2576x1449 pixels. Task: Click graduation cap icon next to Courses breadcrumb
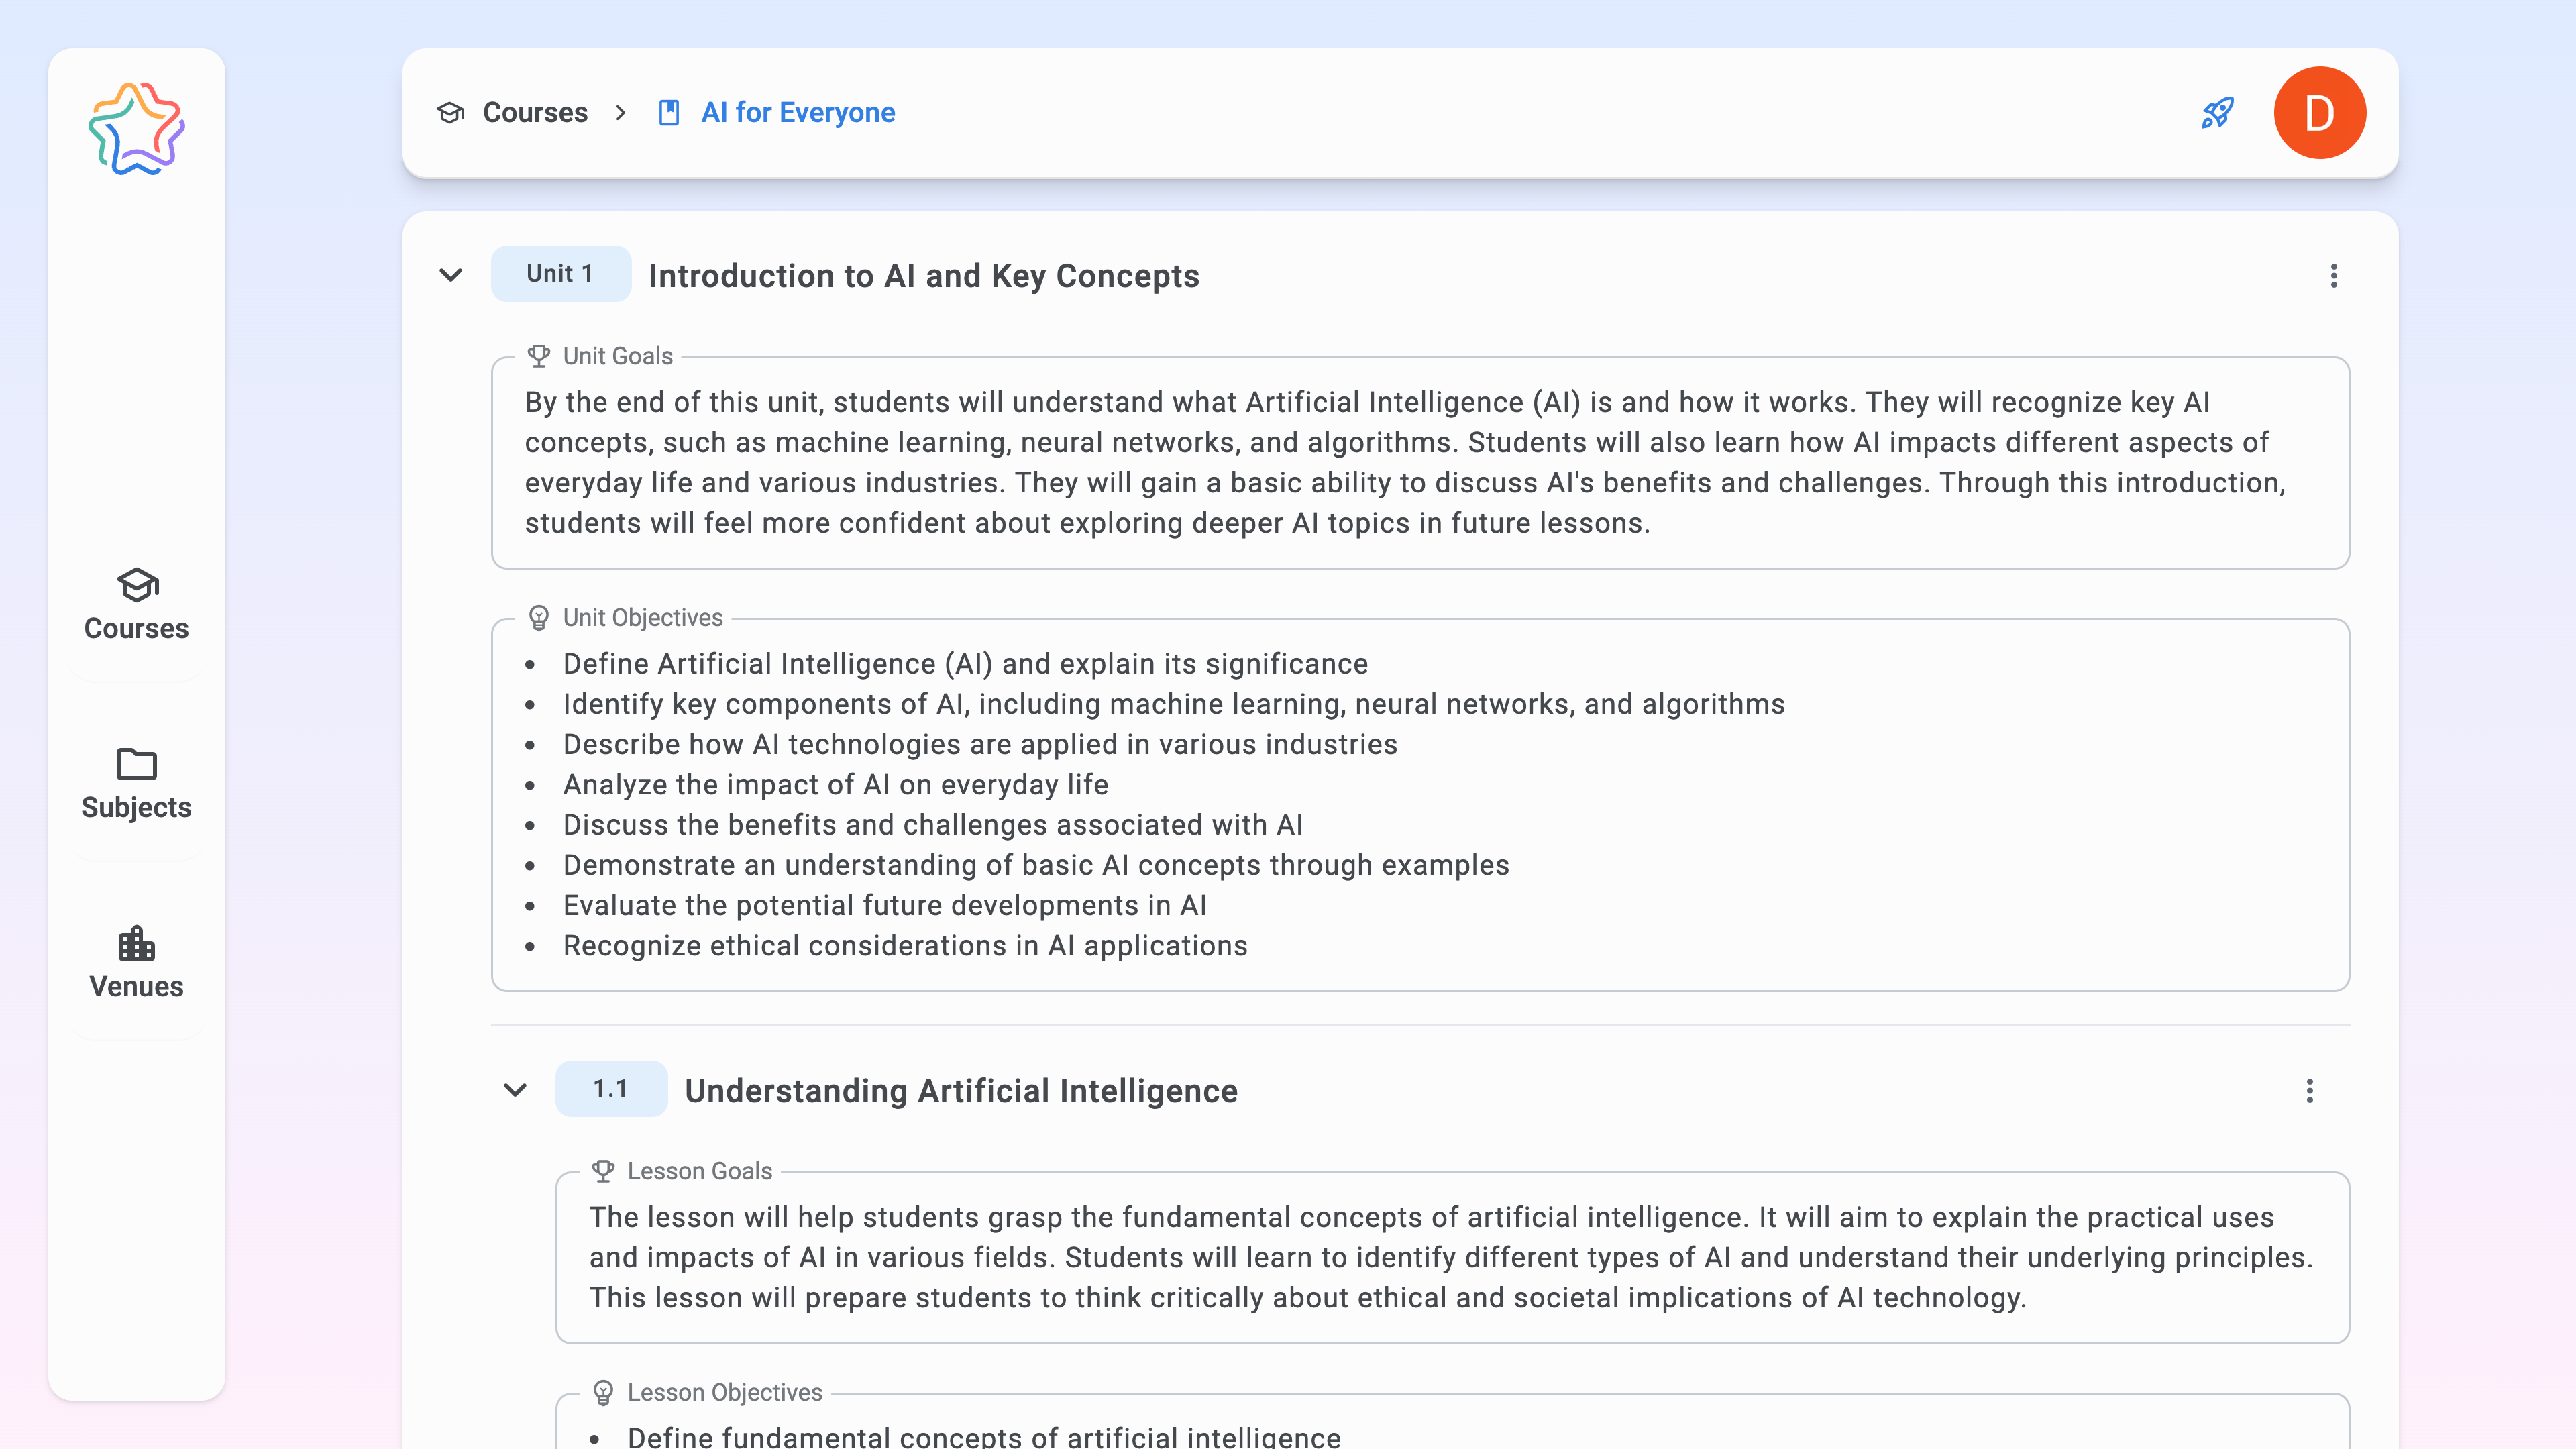(451, 113)
